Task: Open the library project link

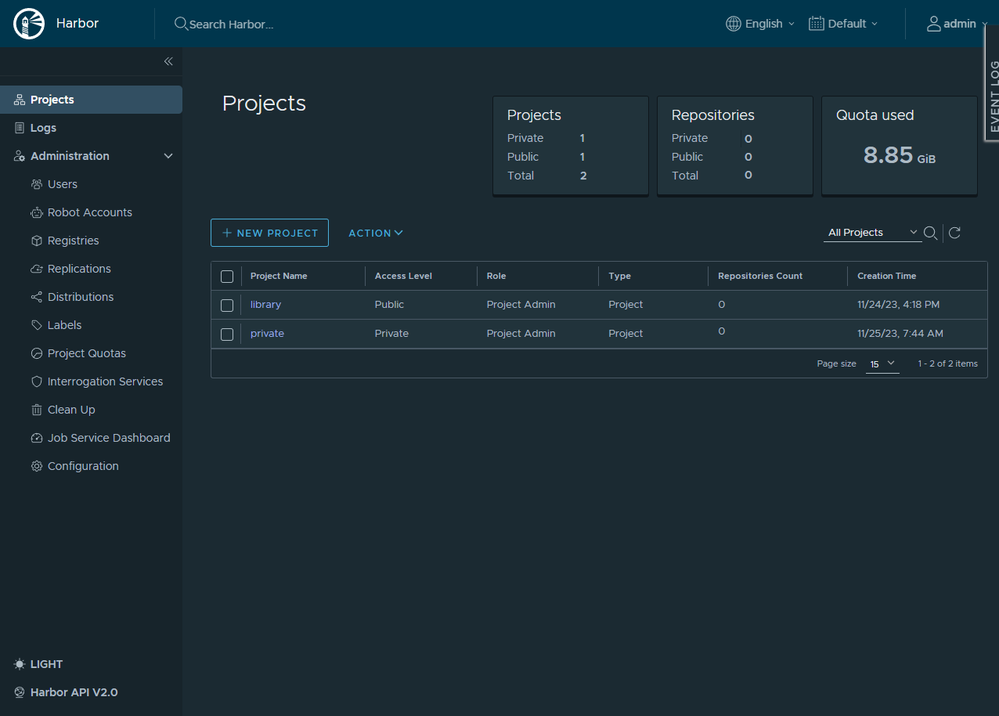Action: (x=266, y=304)
